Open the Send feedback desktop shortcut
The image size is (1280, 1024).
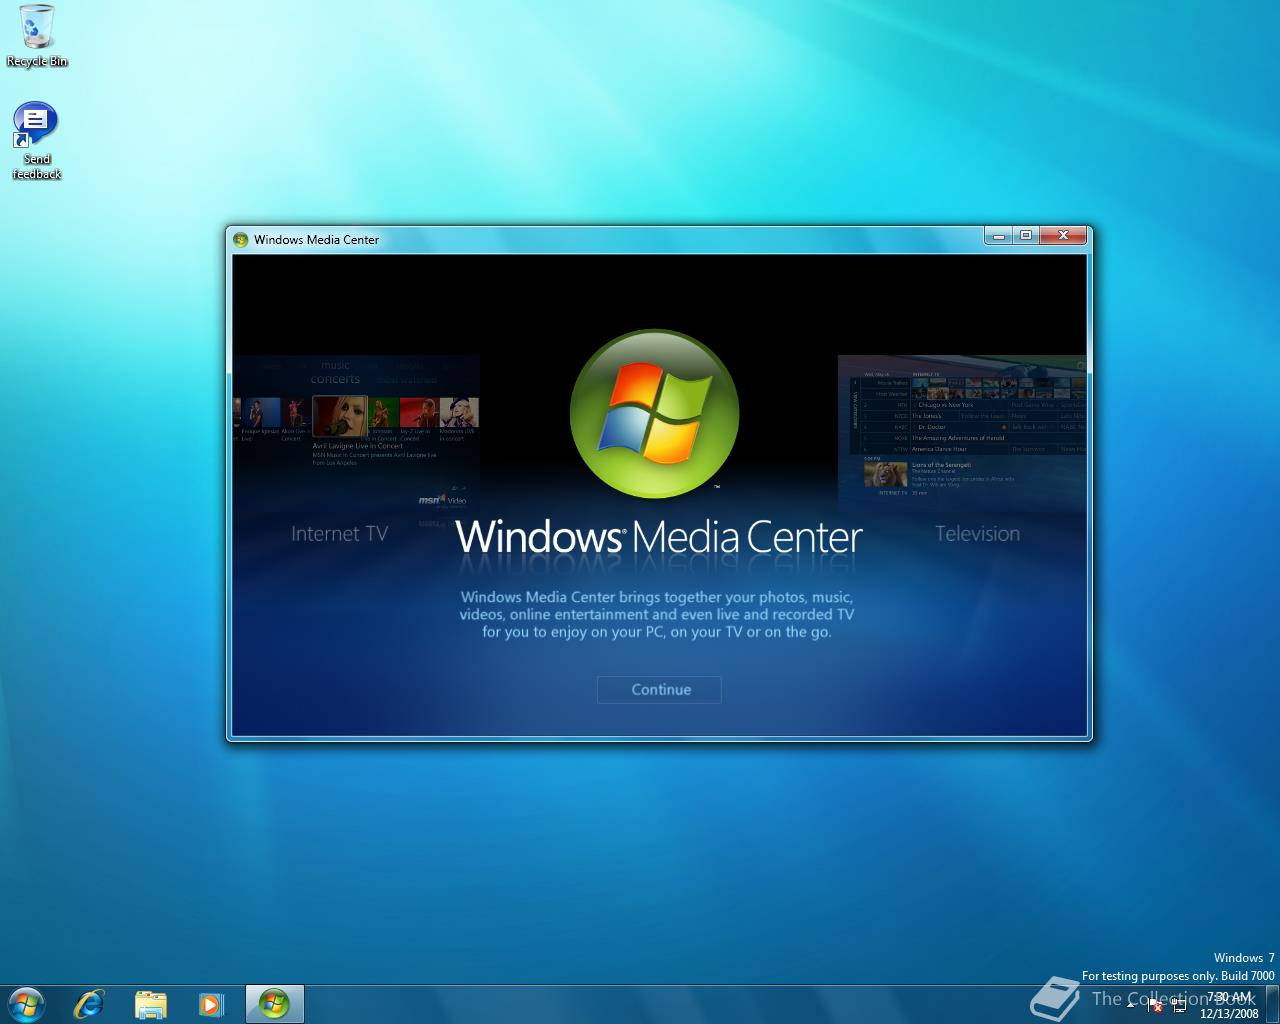pos(36,141)
